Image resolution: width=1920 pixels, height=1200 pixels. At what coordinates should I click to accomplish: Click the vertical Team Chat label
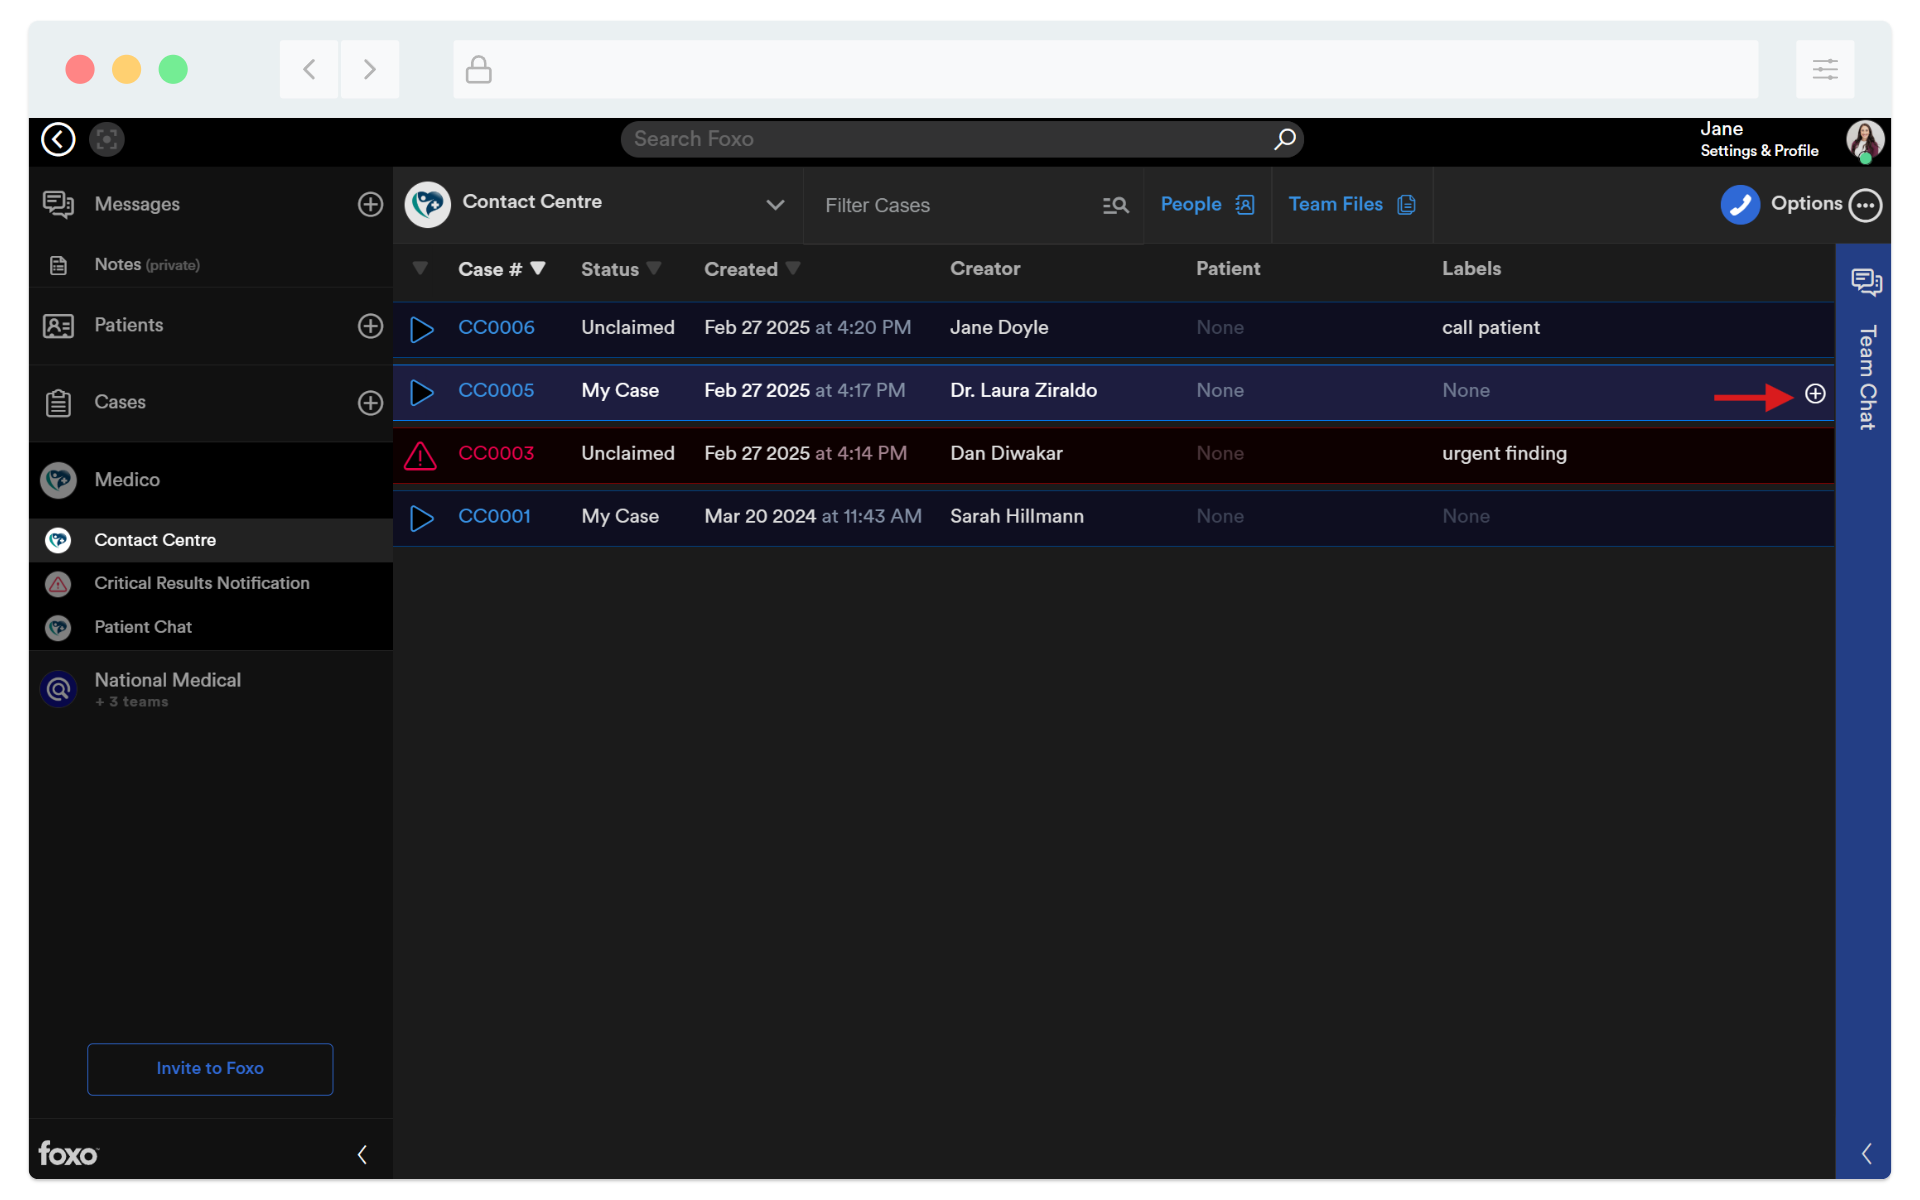1866,378
